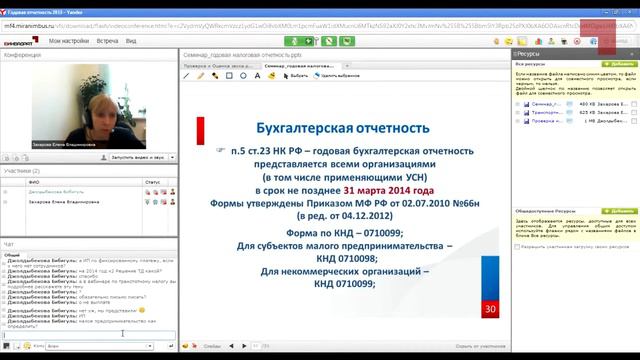Click the middle green toolbar button
The height and width of the screenshot is (360, 640).
[x=329, y=41]
